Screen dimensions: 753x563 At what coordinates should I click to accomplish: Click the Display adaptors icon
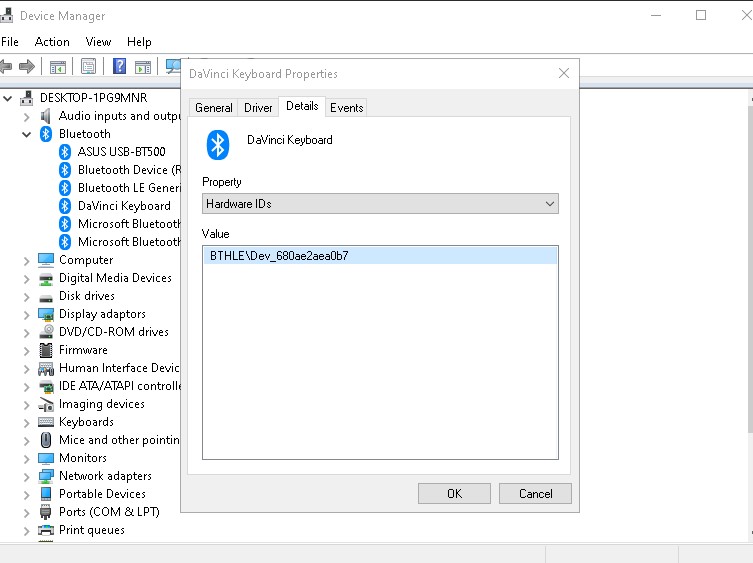pos(46,315)
